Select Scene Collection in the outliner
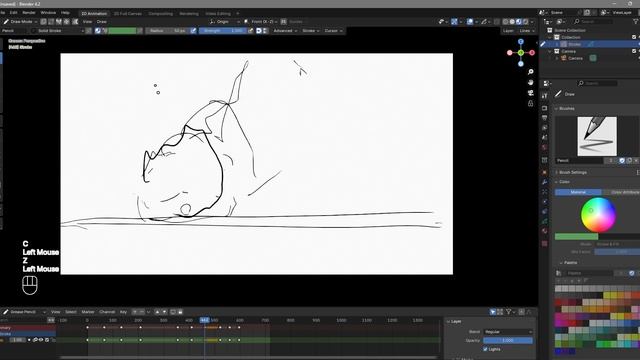This screenshot has width=640, height=360. (x=570, y=30)
